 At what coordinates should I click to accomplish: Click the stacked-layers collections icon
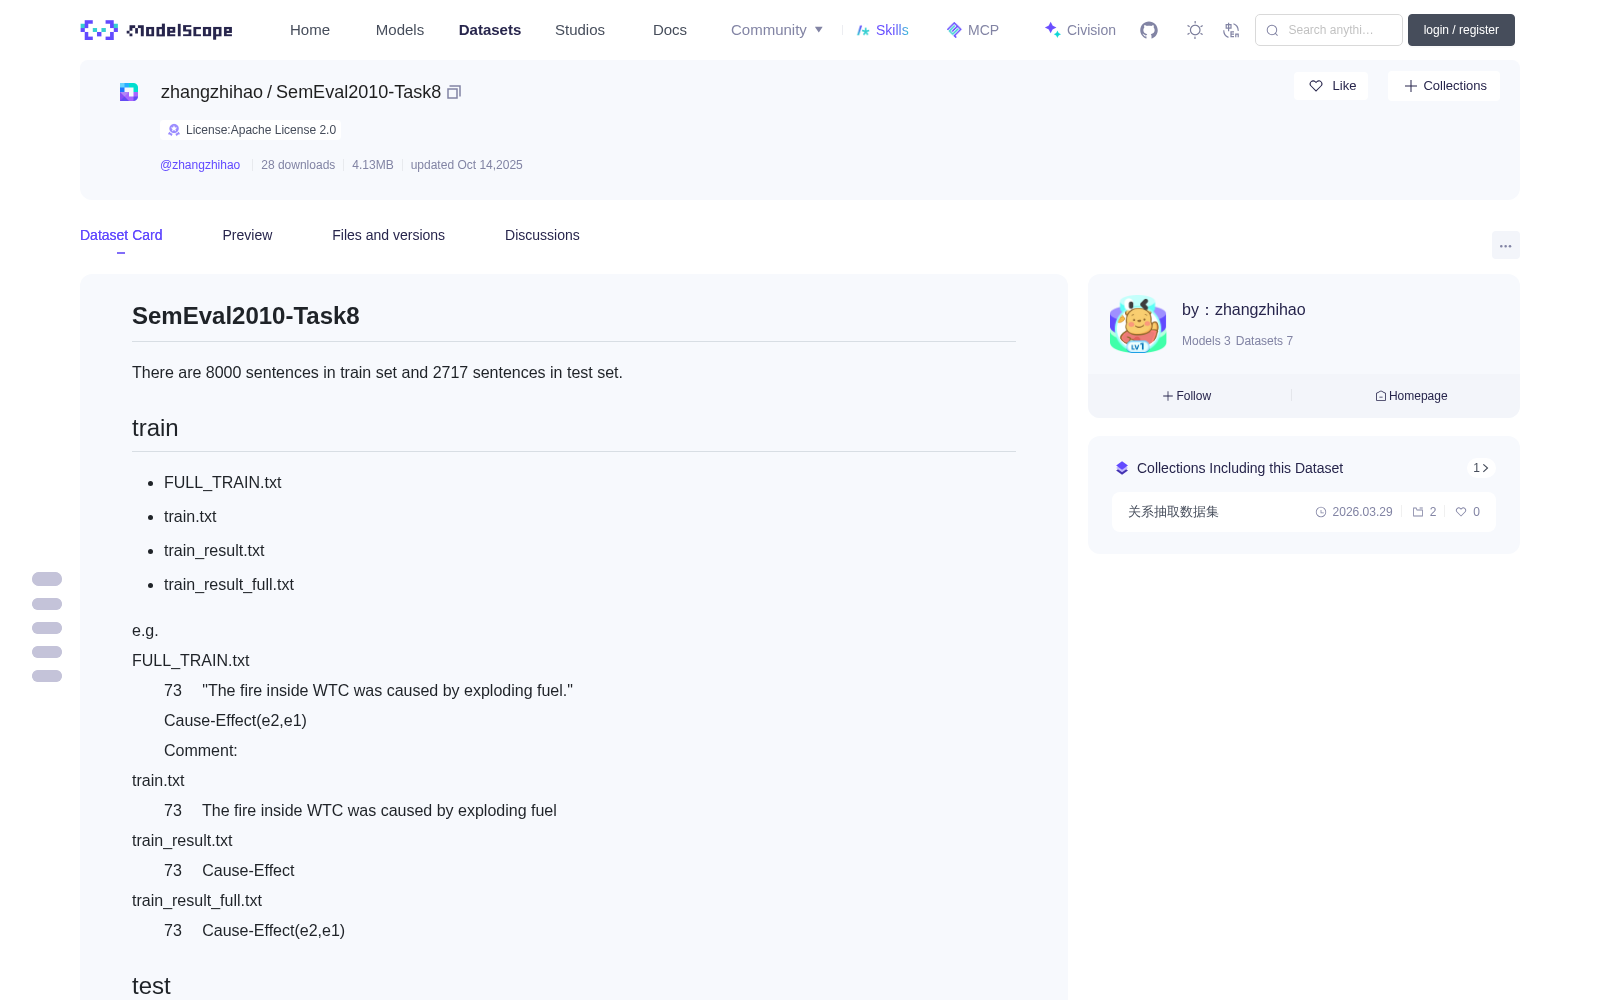pyautogui.click(x=1122, y=468)
